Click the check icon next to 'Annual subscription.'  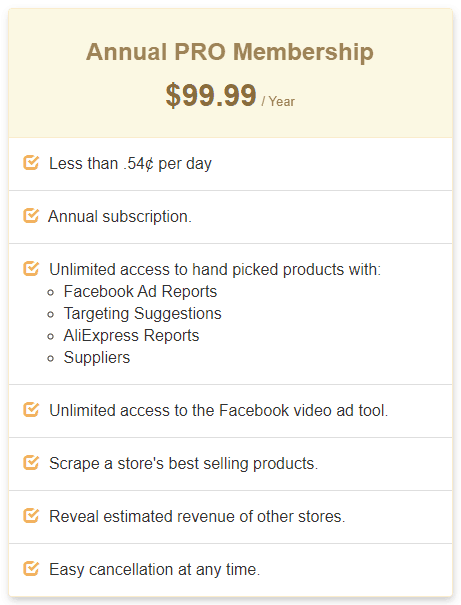(31, 215)
